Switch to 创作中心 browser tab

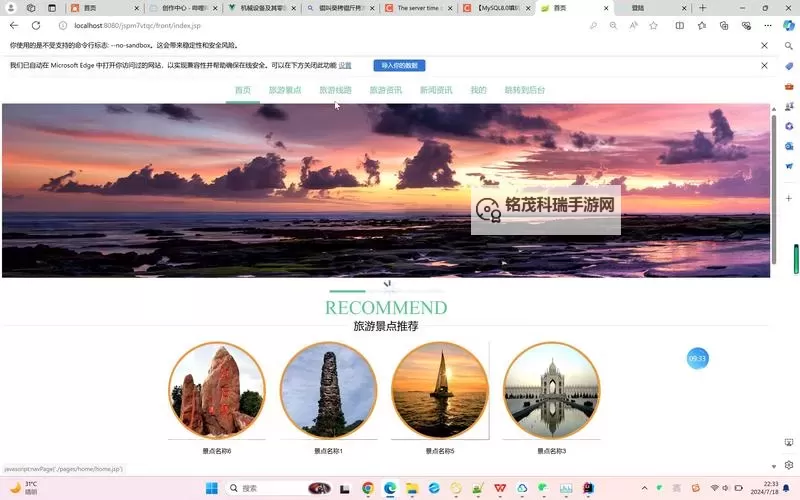pos(184,8)
